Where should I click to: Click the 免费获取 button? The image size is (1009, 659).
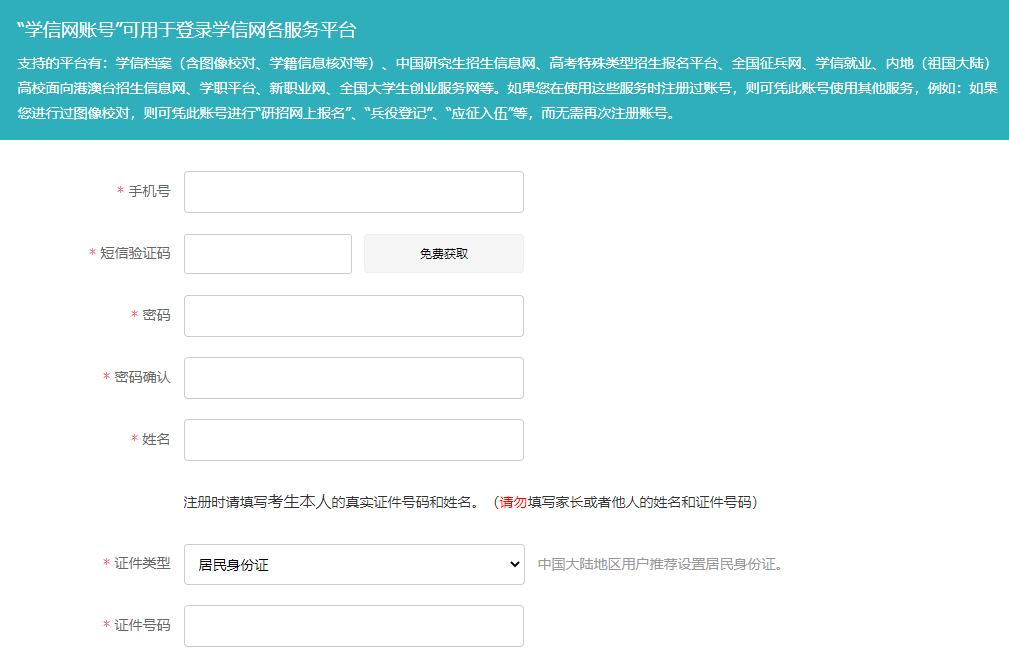[444, 254]
